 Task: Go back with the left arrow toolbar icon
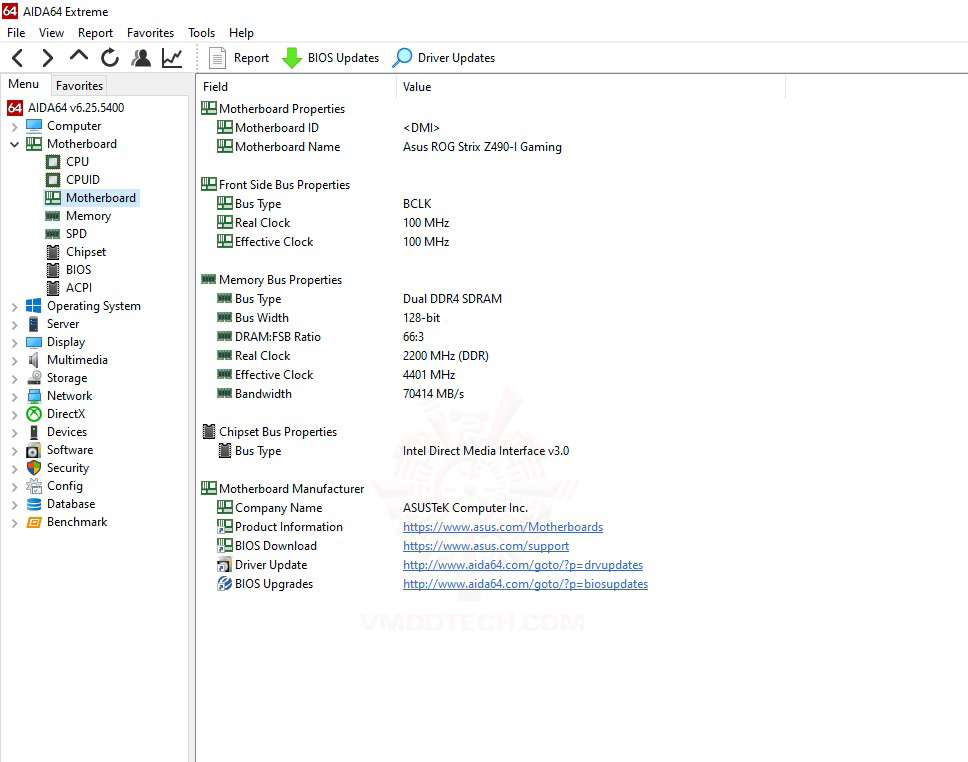(x=18, y=58)
